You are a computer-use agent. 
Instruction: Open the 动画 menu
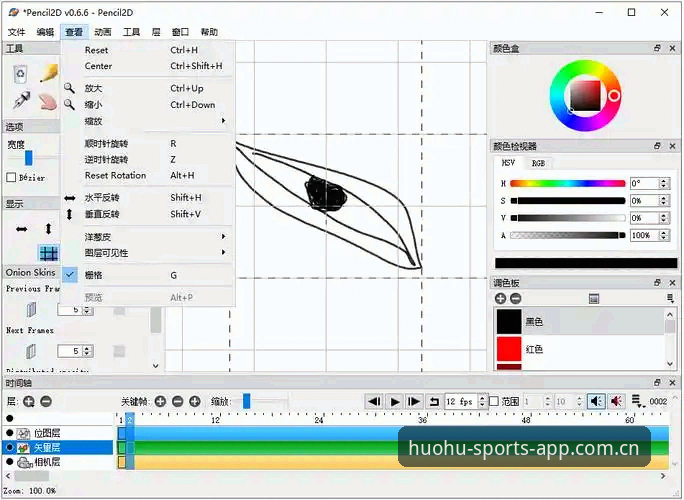pos(103,32)
